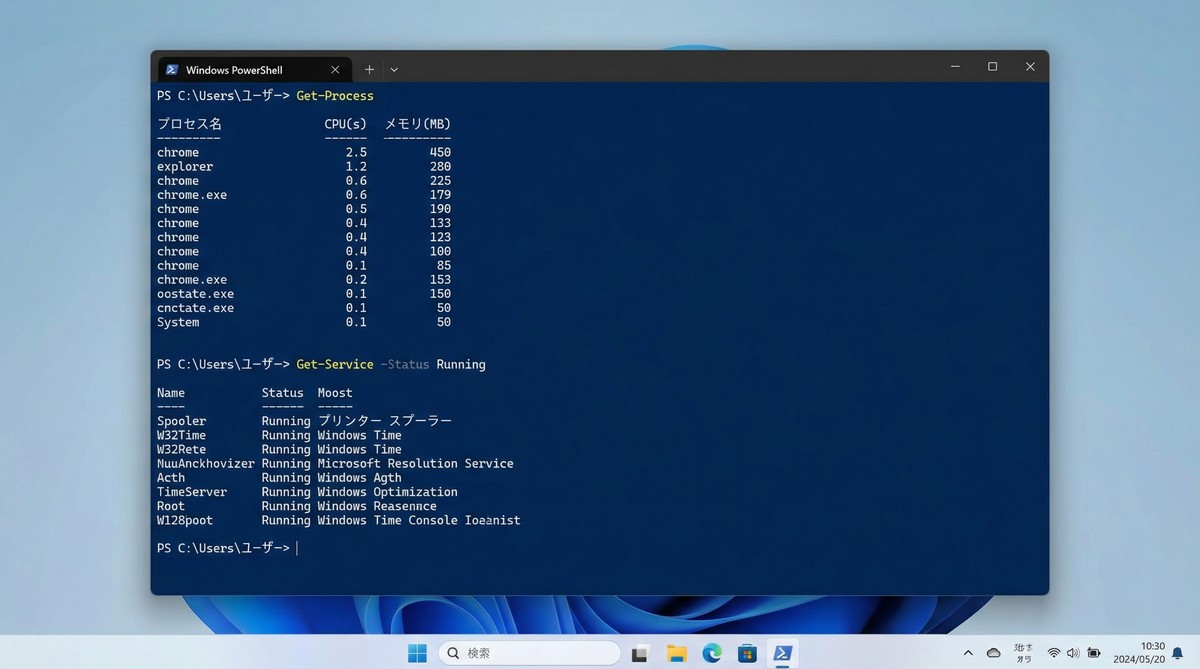Open notifications via the bell icon

pyautogui.click(x=1178, y=653)
